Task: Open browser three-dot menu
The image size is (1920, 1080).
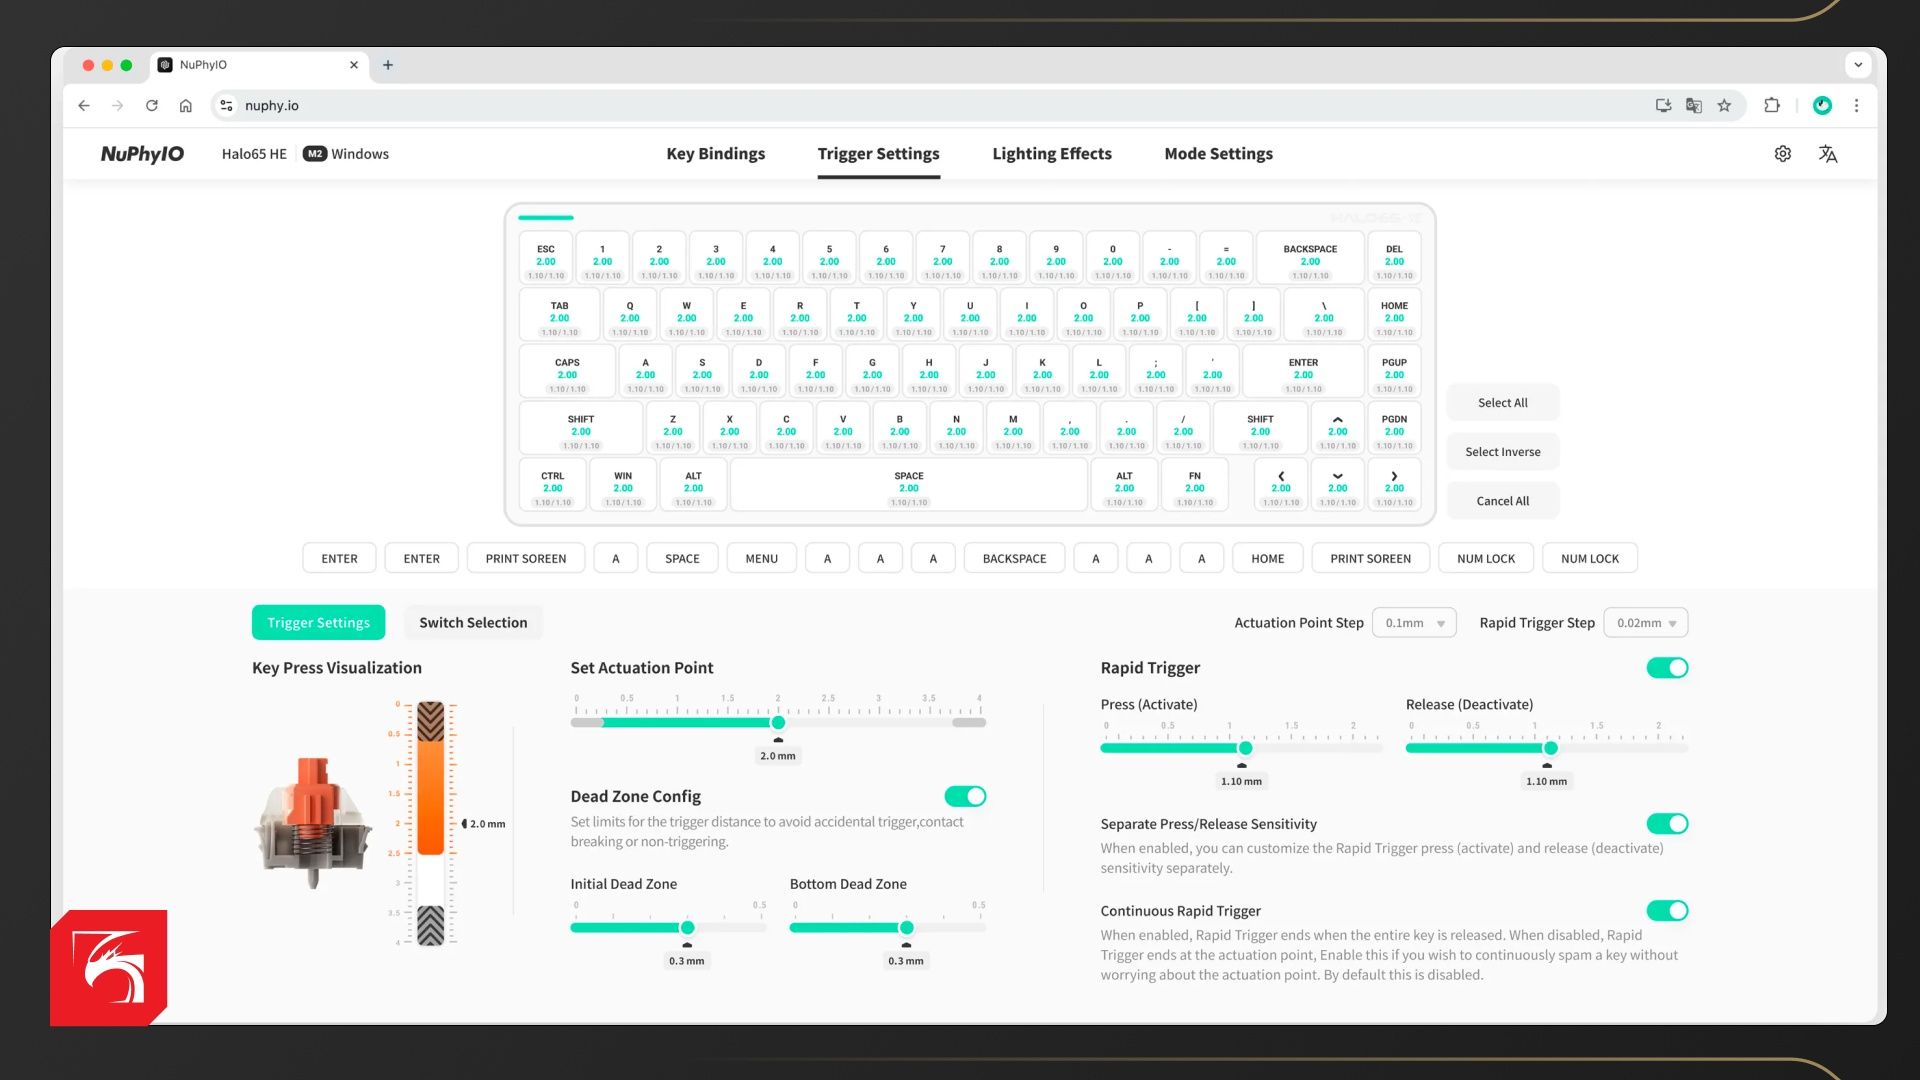Action: coord(1856,105)
